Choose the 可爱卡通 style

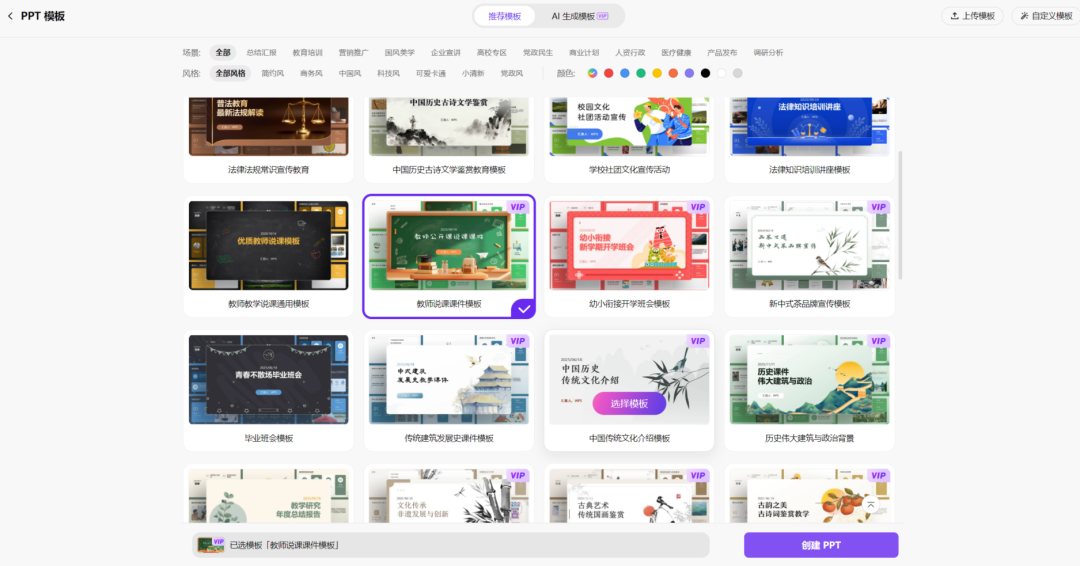click(431, 73)
